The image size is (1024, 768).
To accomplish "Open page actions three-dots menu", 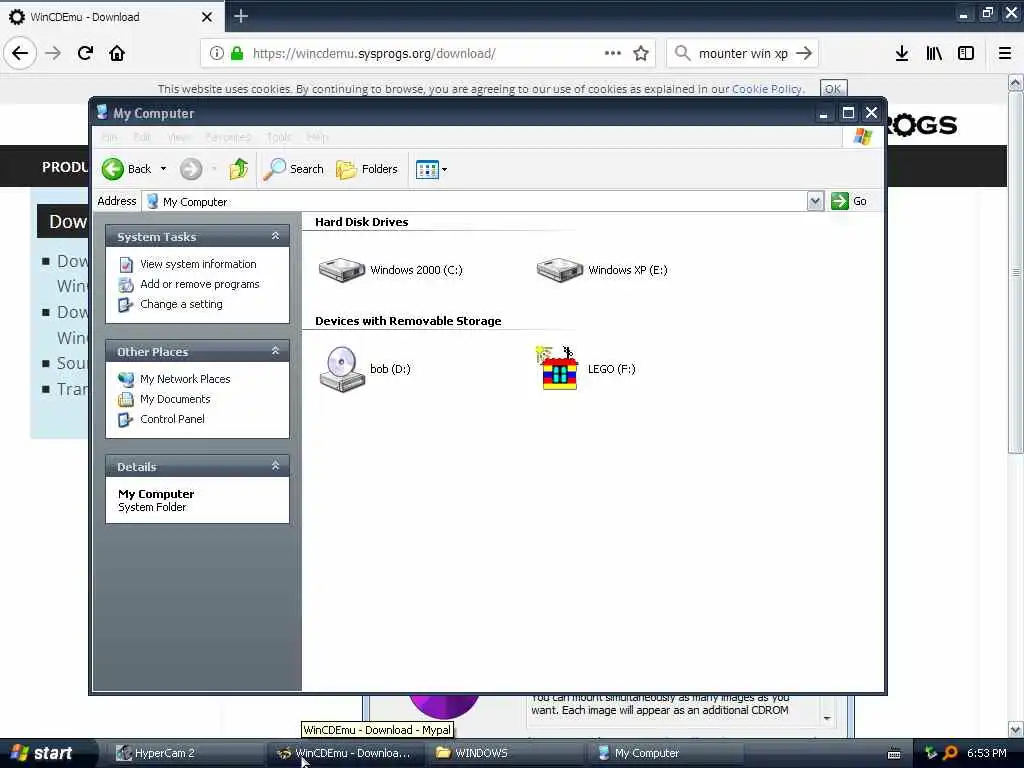I will pyautogui.click(x=613, y=53).
